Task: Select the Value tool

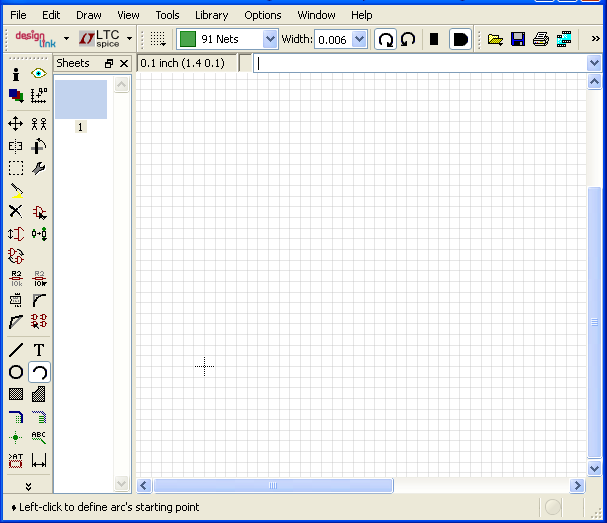Action: [39, 278]
